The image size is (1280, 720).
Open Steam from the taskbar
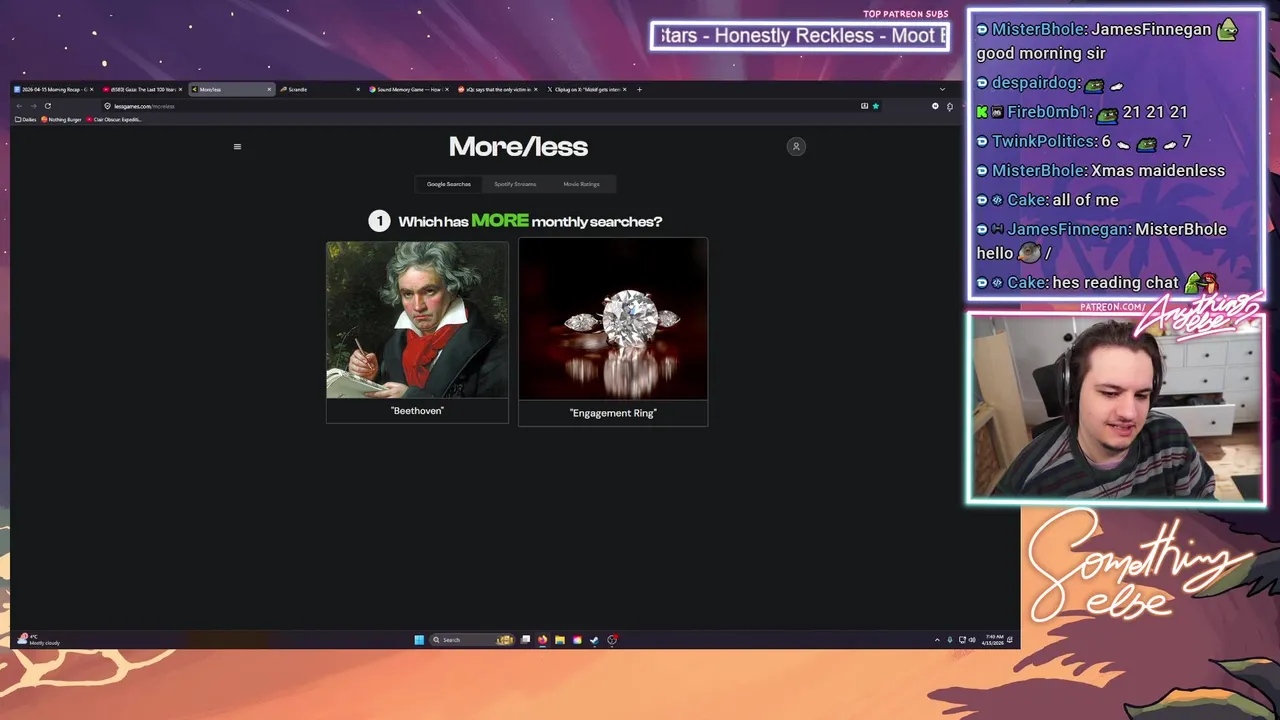click(x=594, y=640)
